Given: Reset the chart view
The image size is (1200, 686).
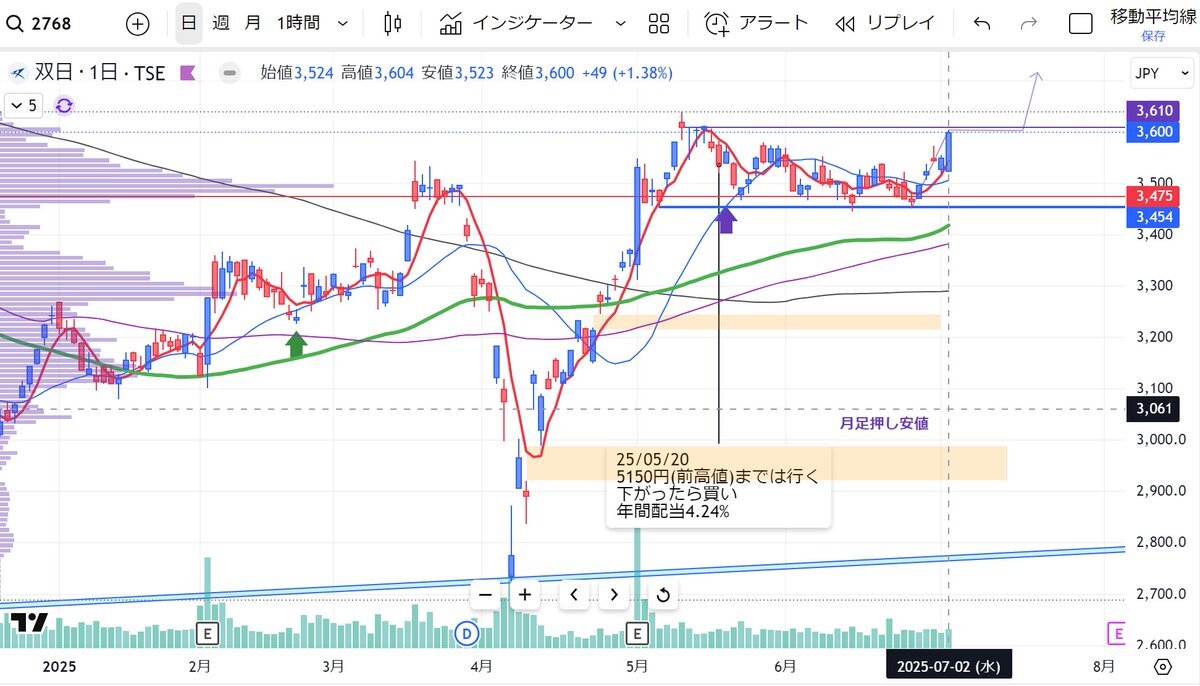Looking at the screenshot, I should point(663,595).
